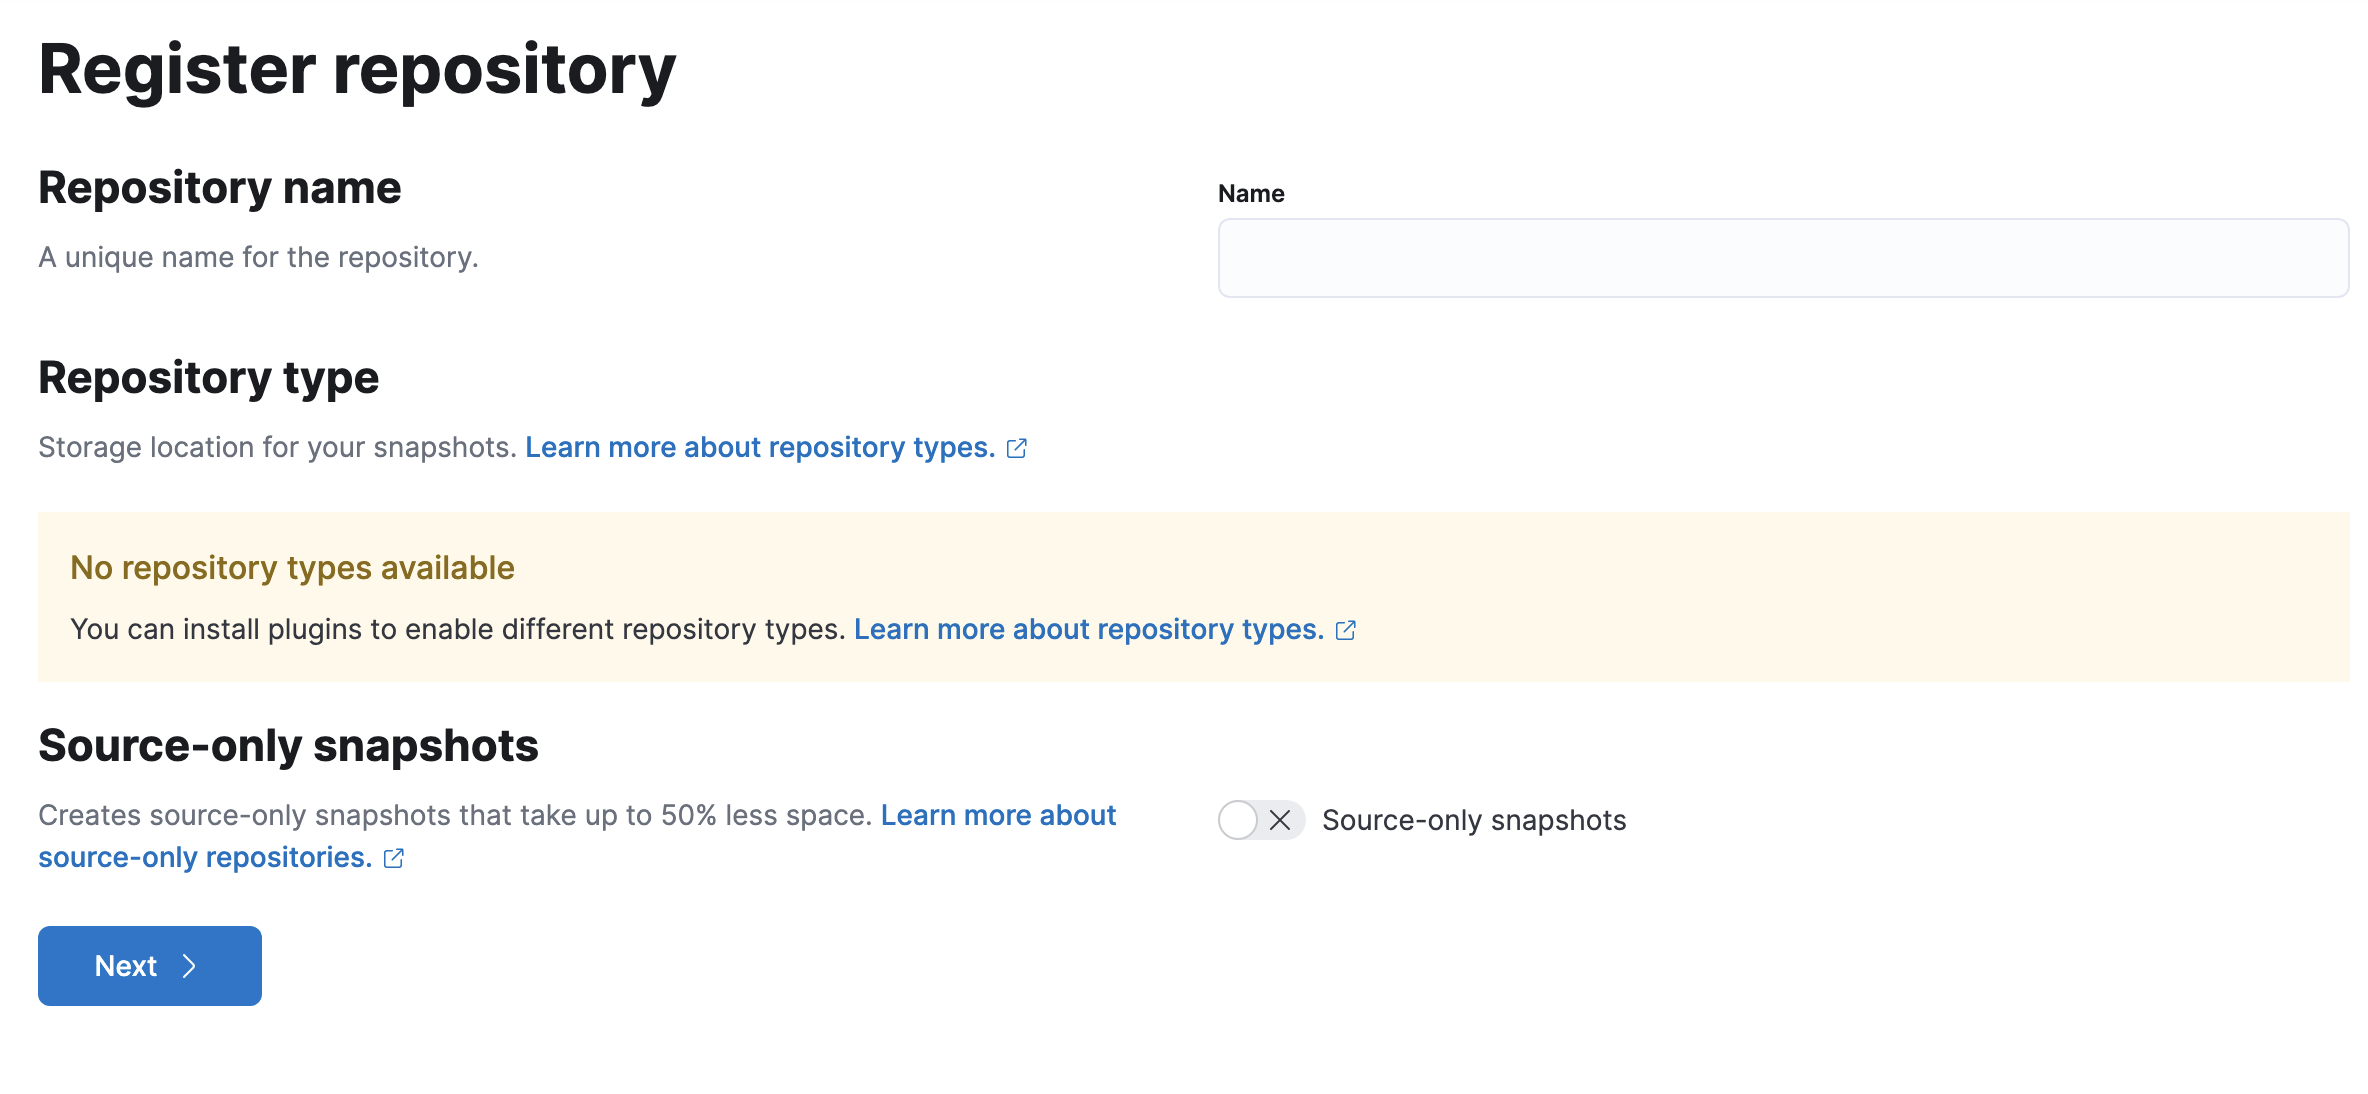Click the external link icon after source-only repositories link
Image resolution: width=2368 pixels, height=1094 pixels.
pos(393,857)
